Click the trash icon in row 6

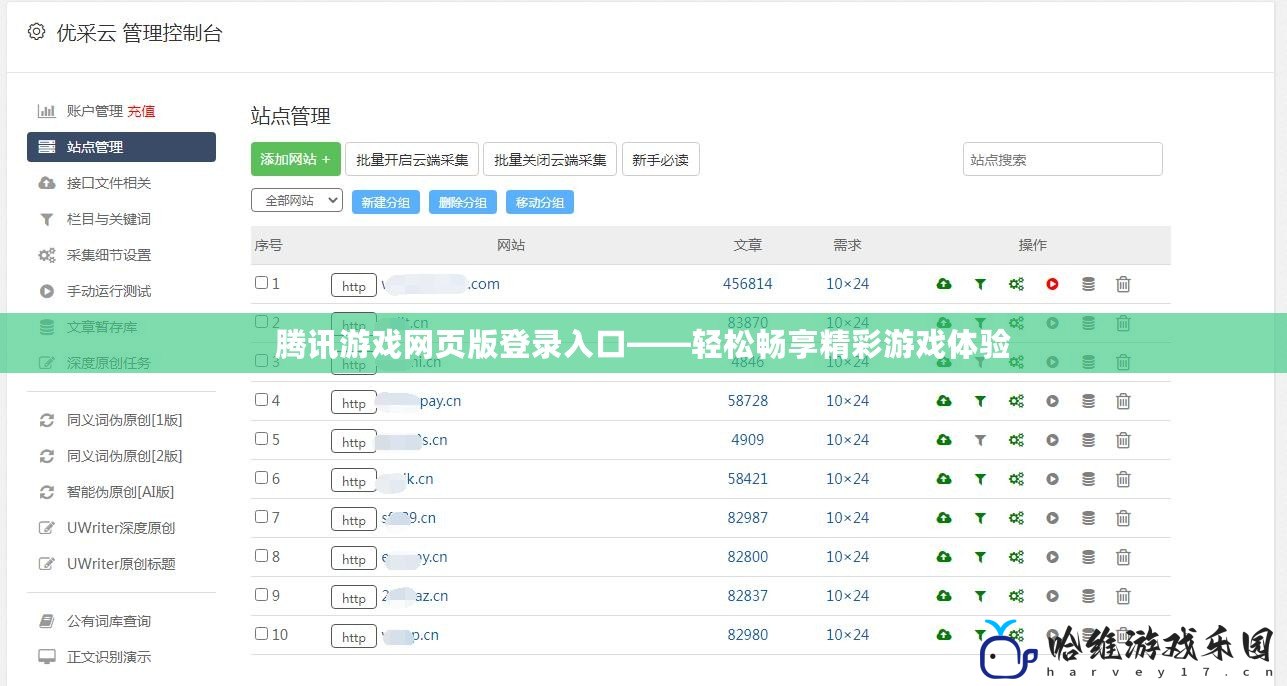(1123, 479)
